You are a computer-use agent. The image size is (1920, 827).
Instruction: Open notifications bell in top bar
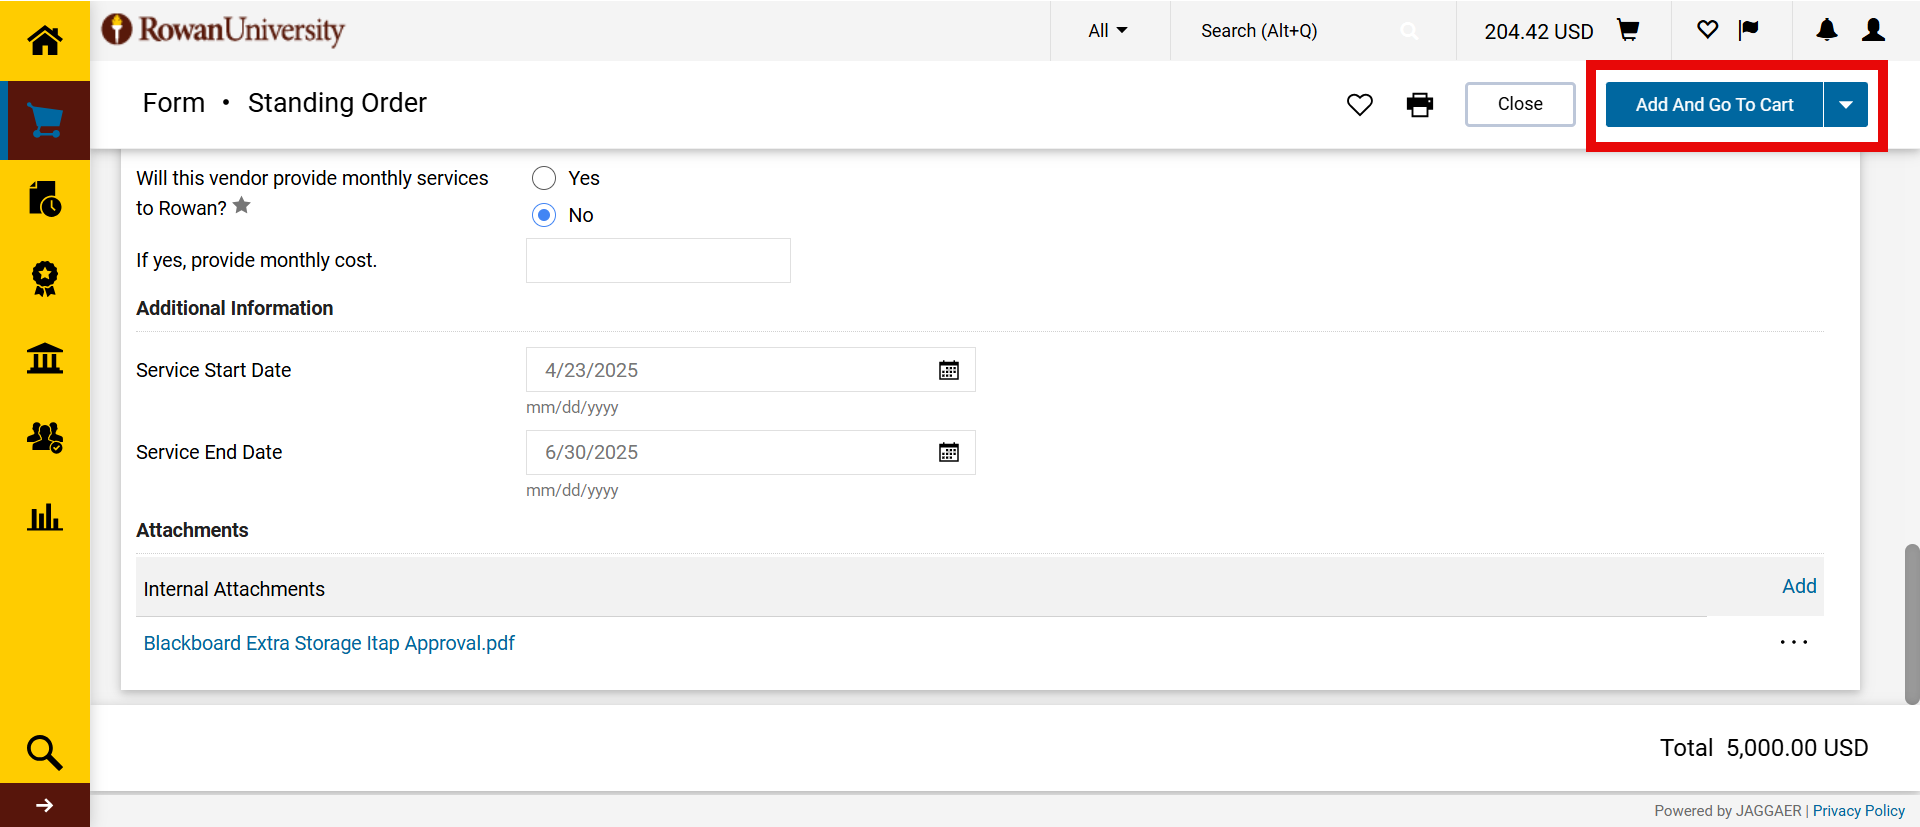click(x=1826, y=31)
